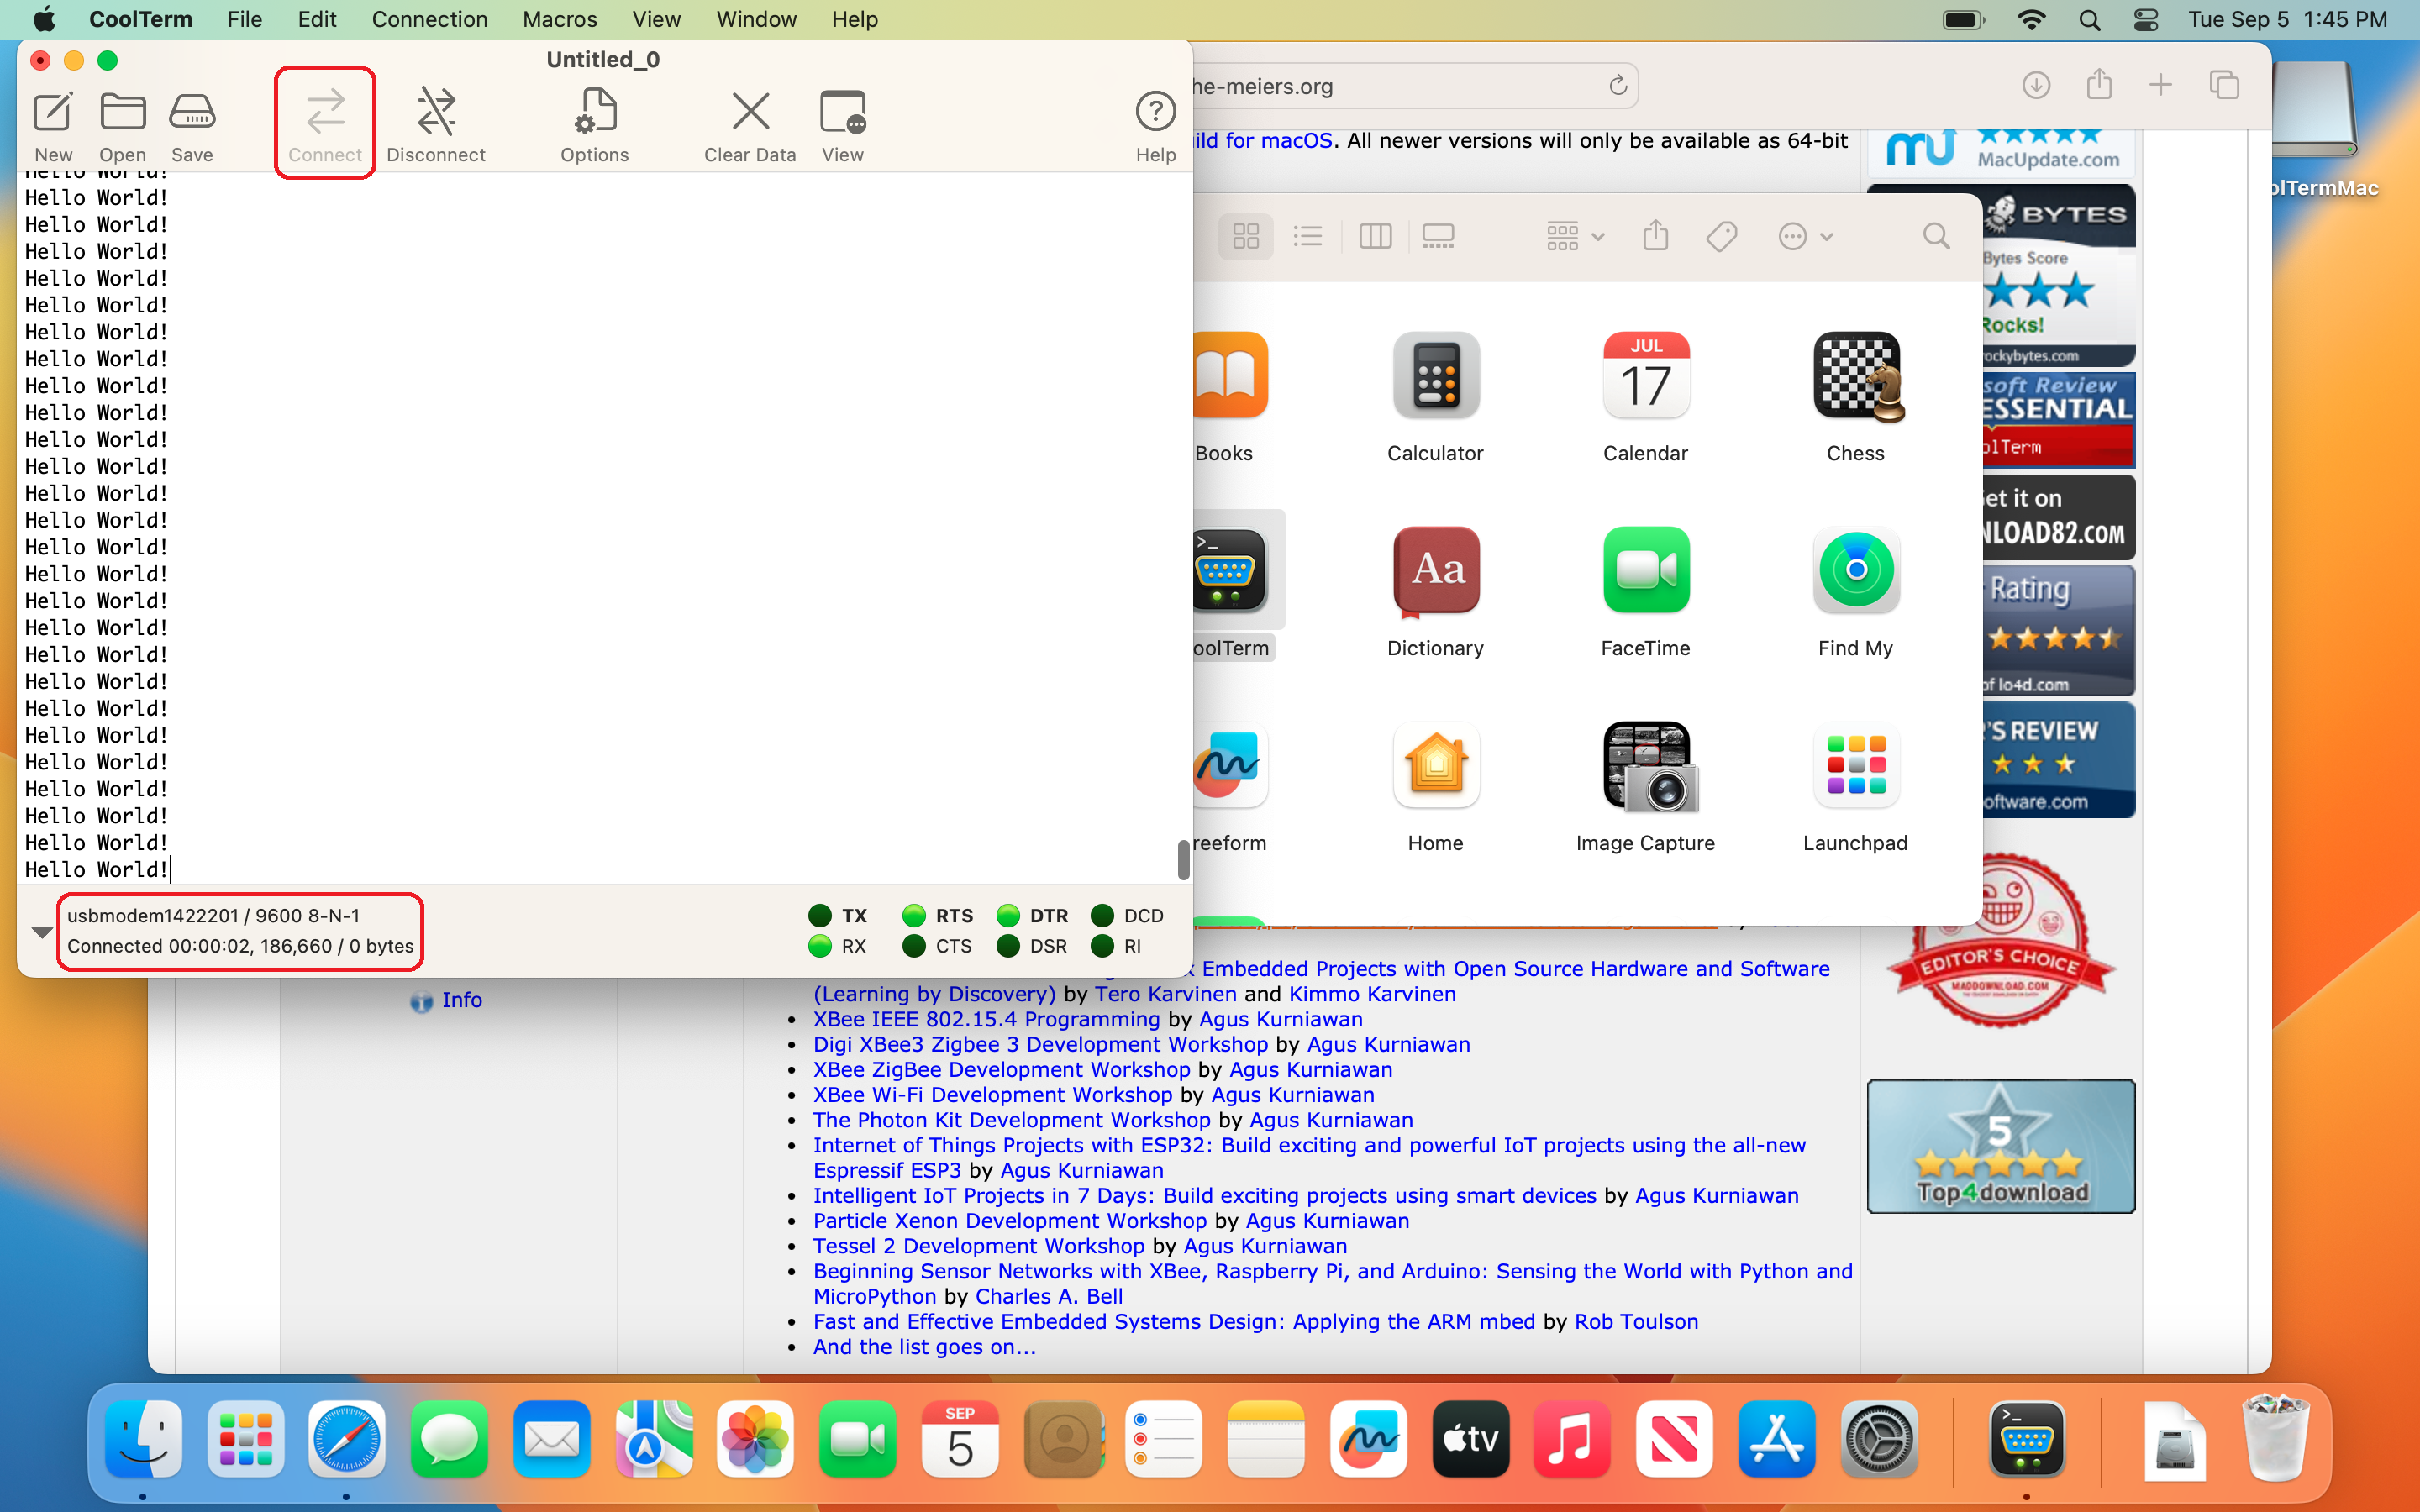The width and height of the screenshot is (2420, 1512).
Task: Click the Info link
Action: [461, 999]
